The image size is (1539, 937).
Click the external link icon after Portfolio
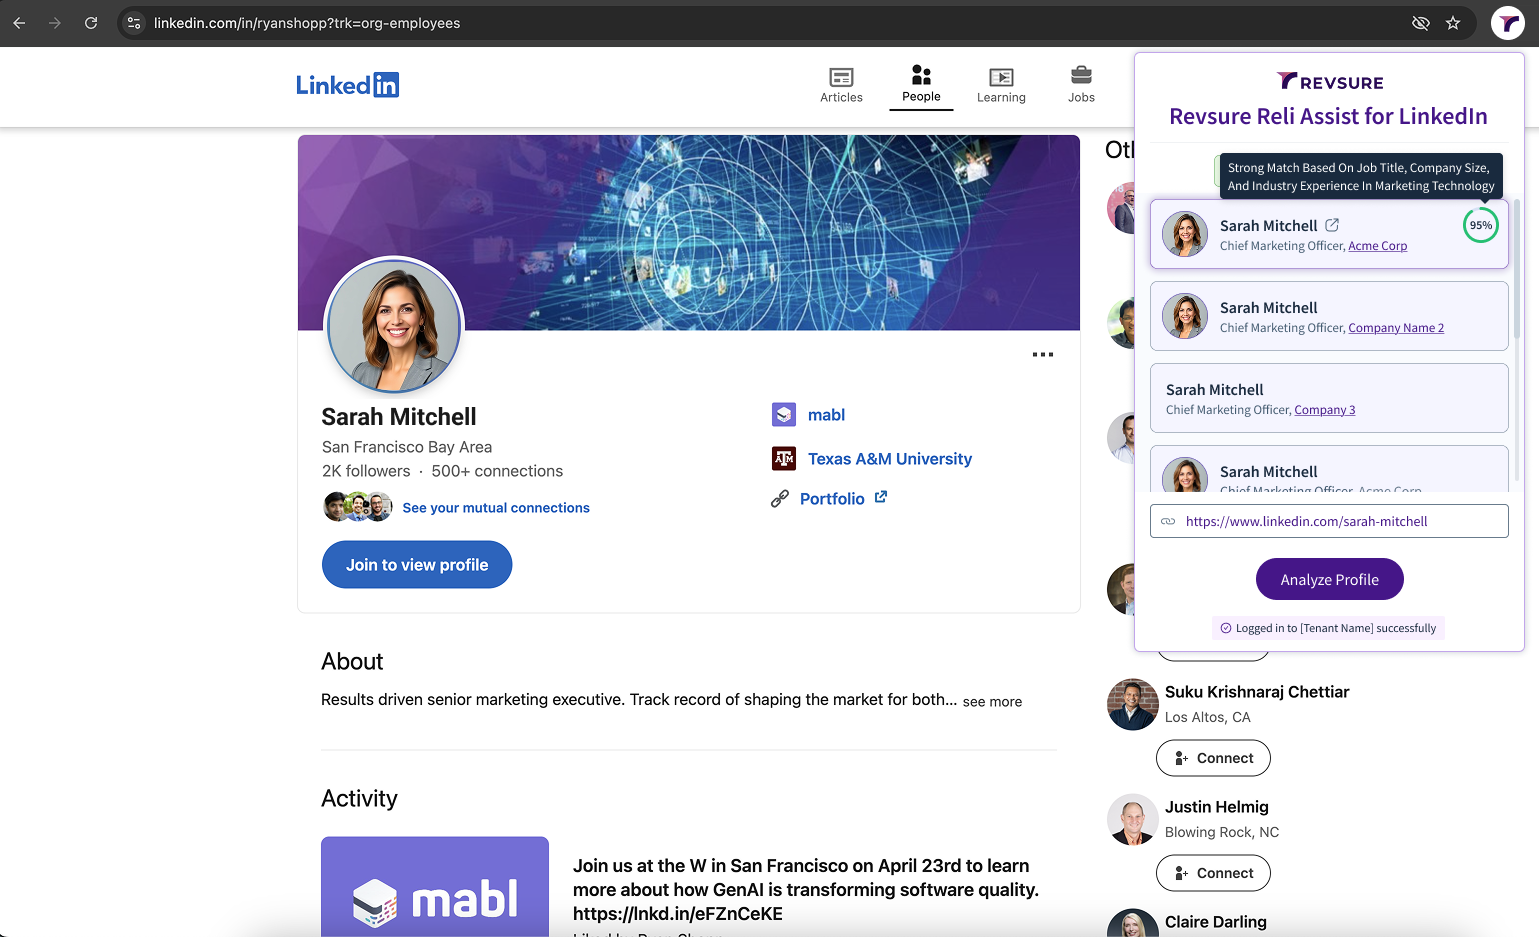pyautogui.click(x=881, y=497)
